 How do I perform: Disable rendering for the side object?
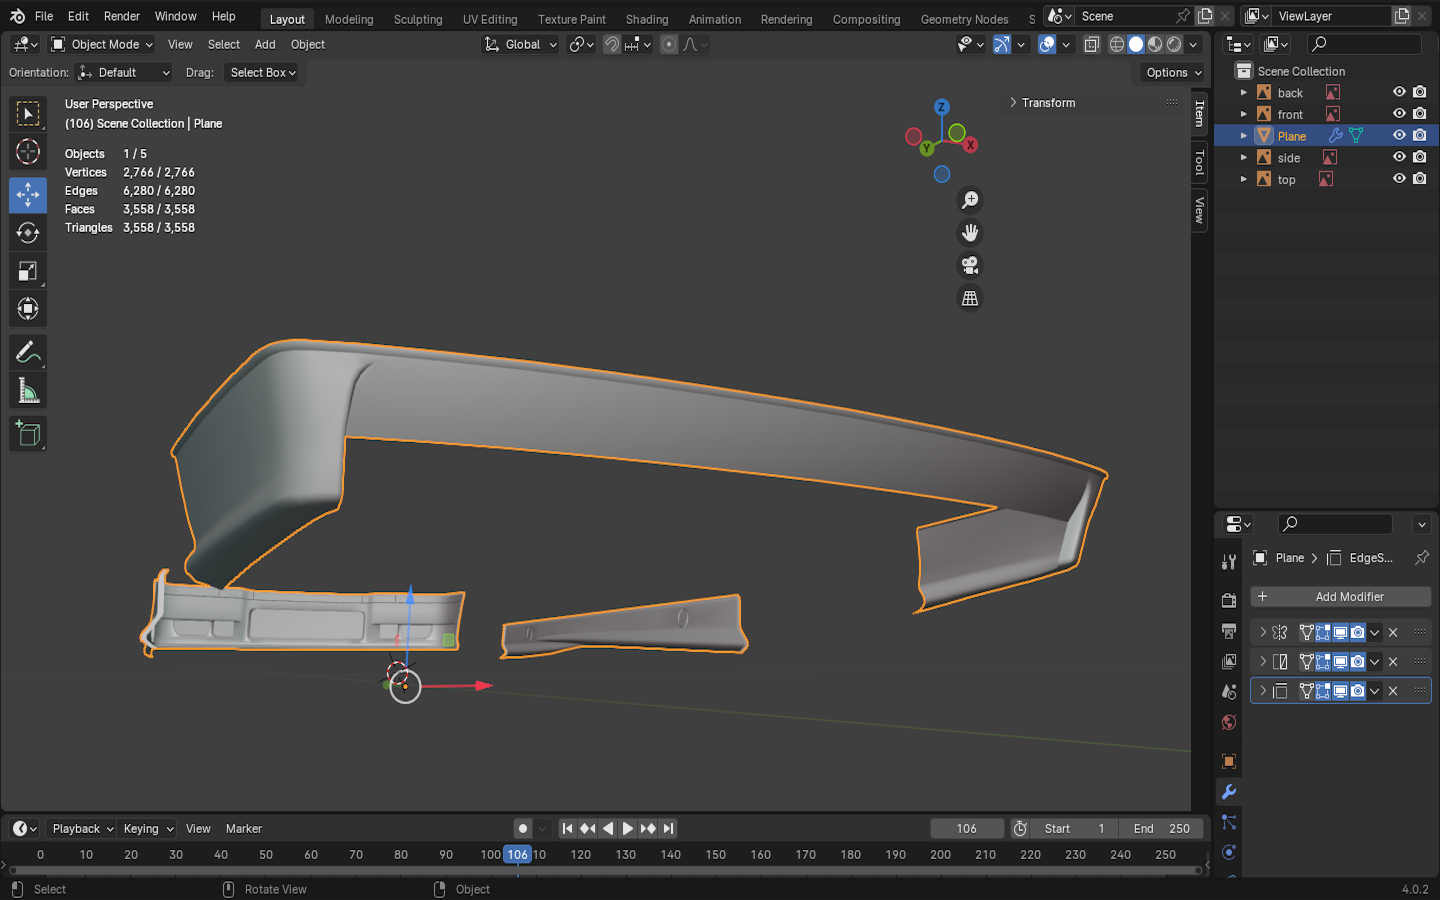(1420, 157)
